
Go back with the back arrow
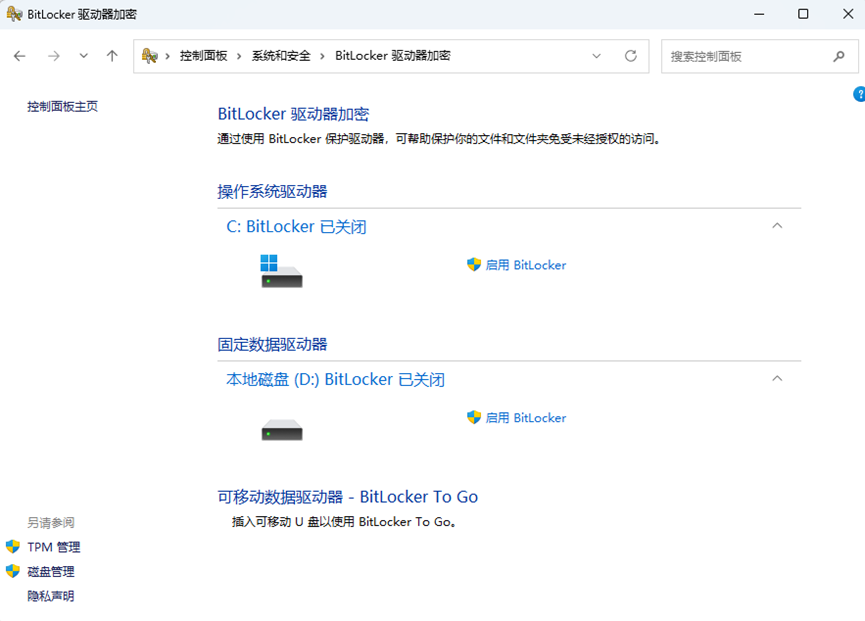20,56
